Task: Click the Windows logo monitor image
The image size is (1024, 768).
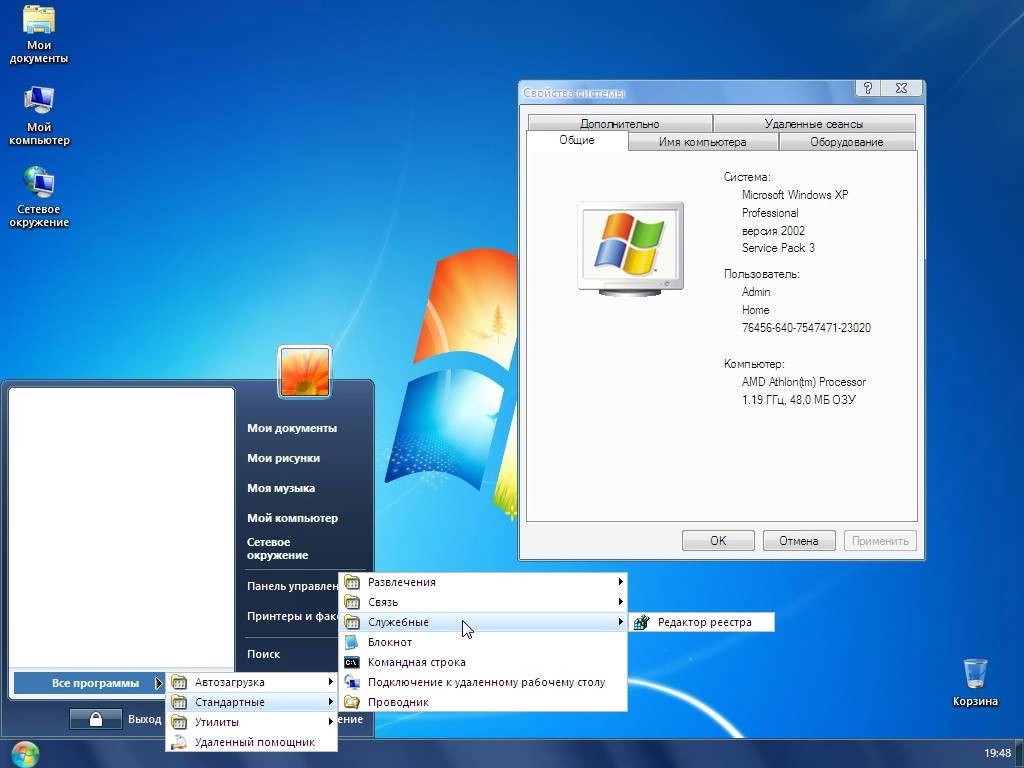Action: point(631,249)
